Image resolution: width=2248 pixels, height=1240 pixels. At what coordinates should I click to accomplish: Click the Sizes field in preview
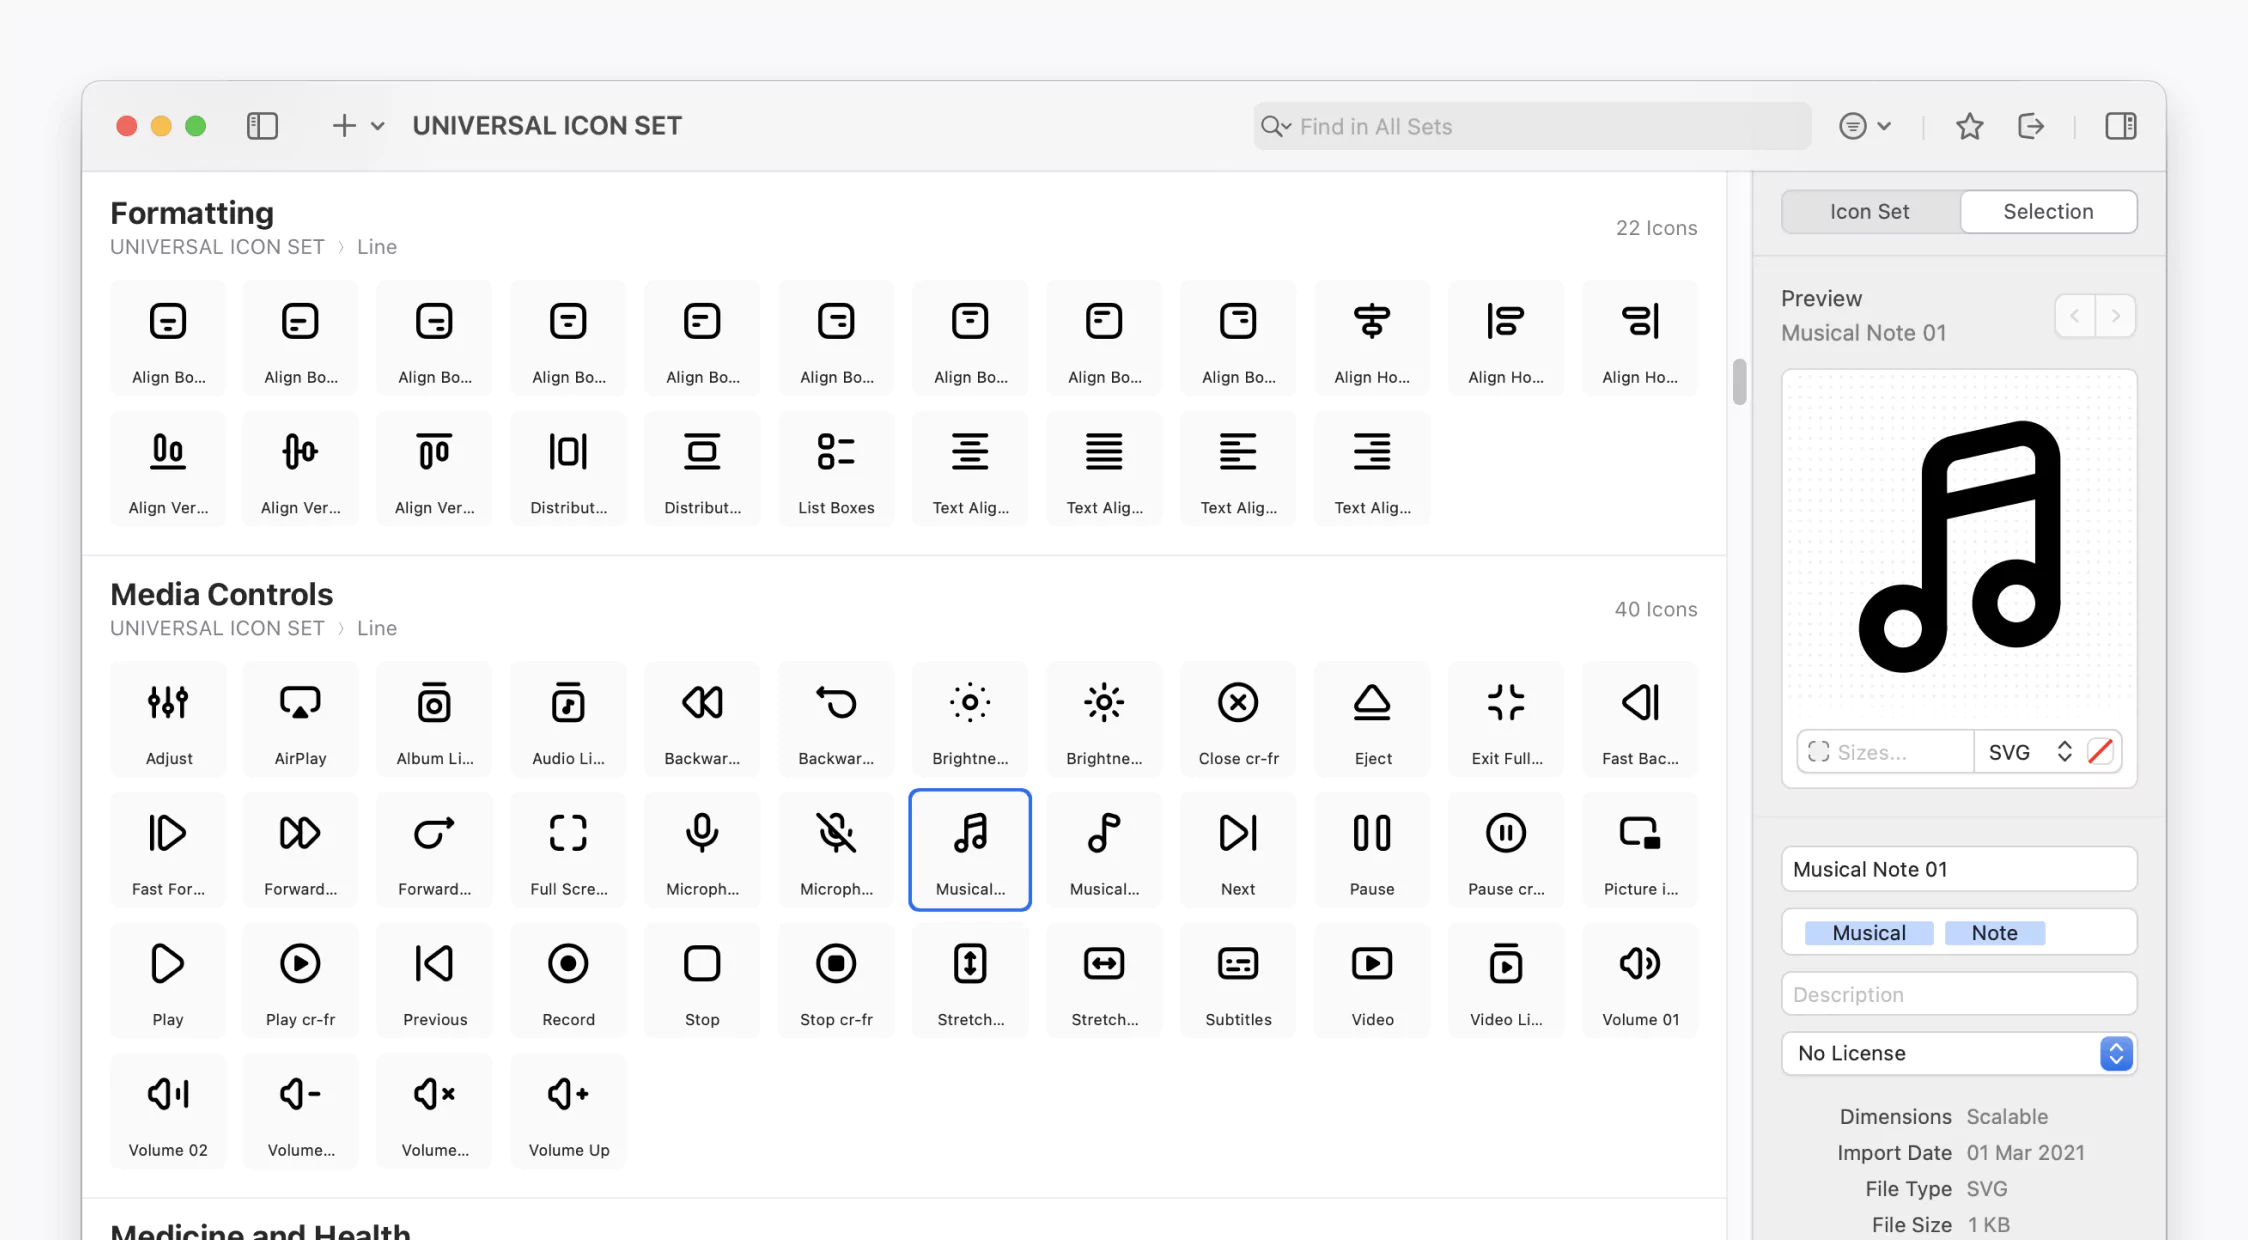click(1885, 752)
